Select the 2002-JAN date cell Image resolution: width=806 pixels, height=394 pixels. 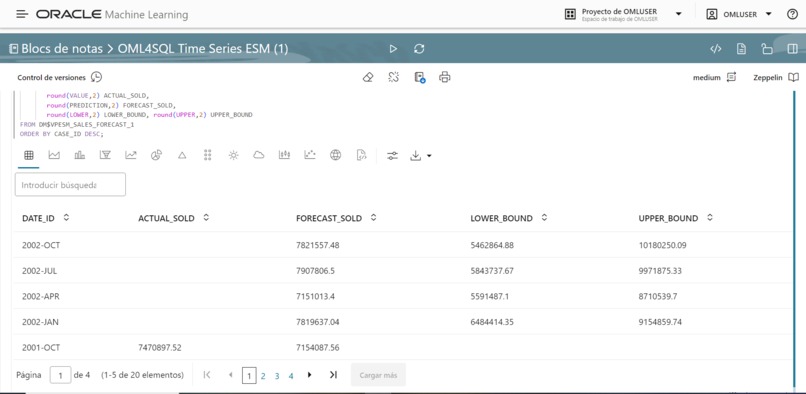(x=41, y=322)
